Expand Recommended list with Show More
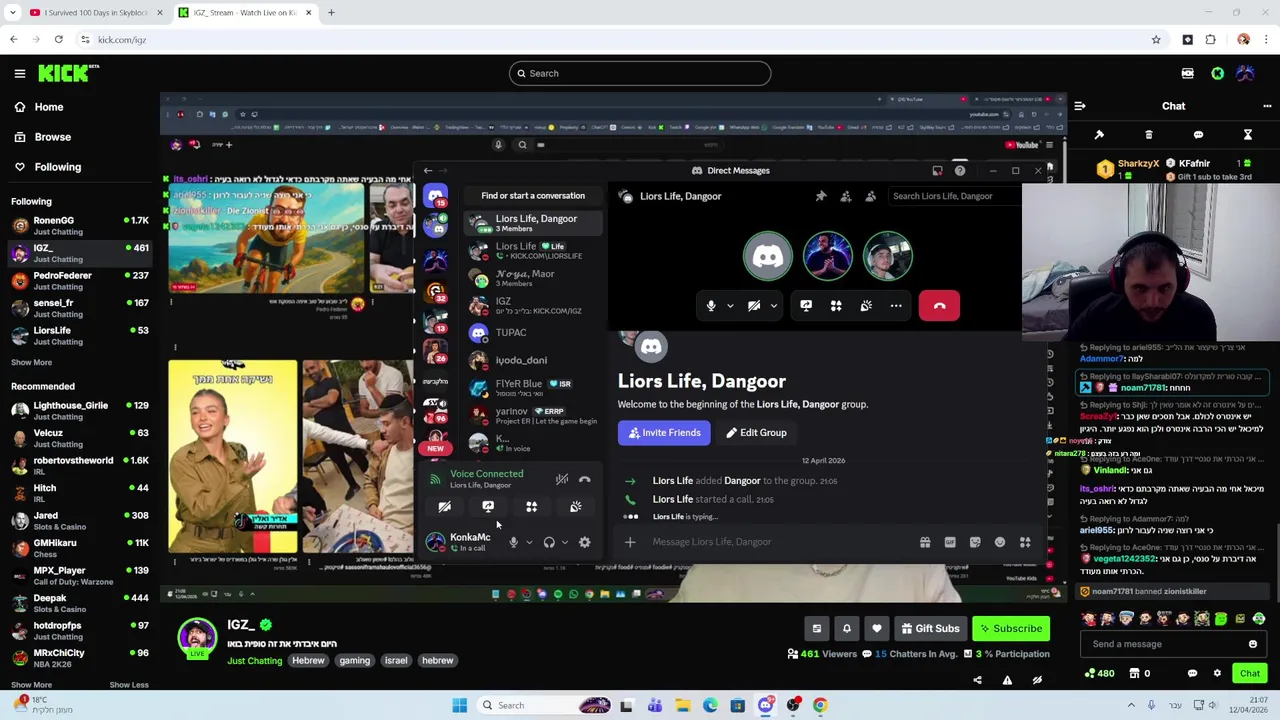 (x=31, y=685)
